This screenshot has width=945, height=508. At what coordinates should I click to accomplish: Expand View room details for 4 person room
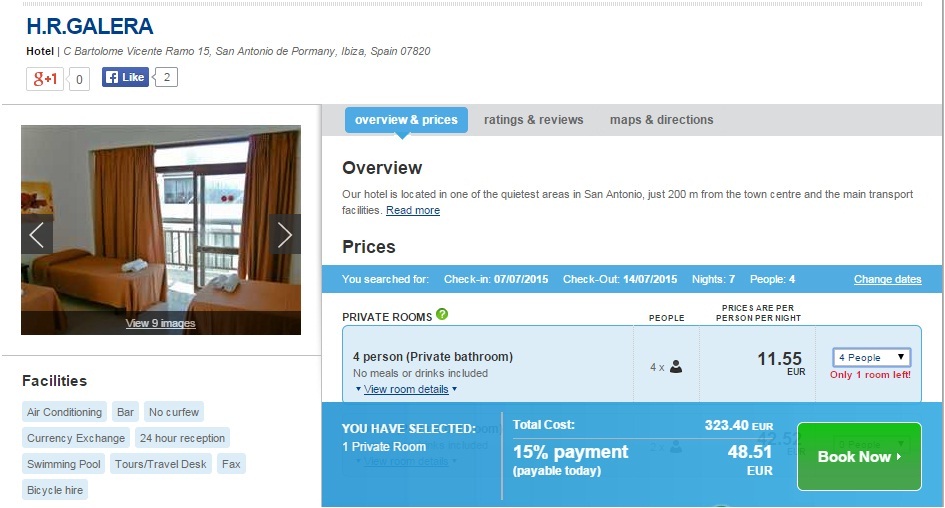pyautogui.click(x=405, y=389)
